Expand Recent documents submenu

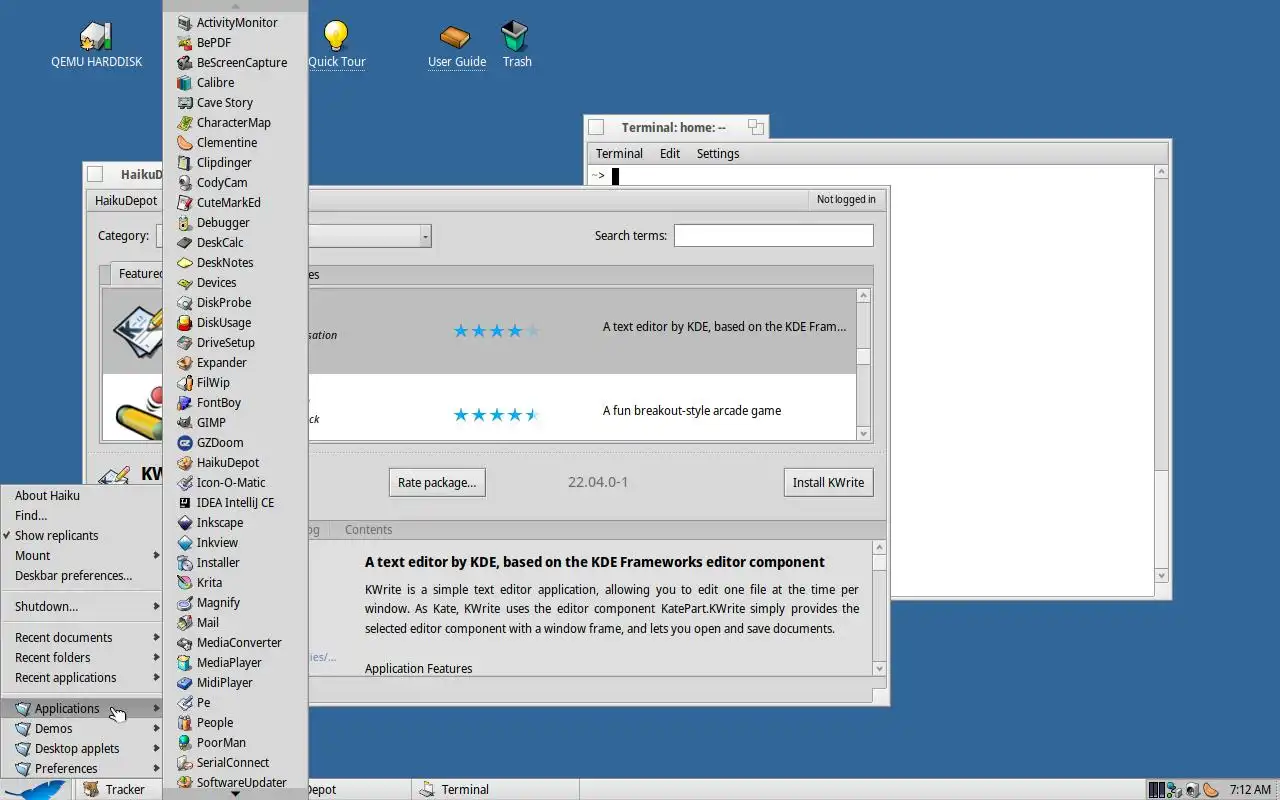coord(82,637)
